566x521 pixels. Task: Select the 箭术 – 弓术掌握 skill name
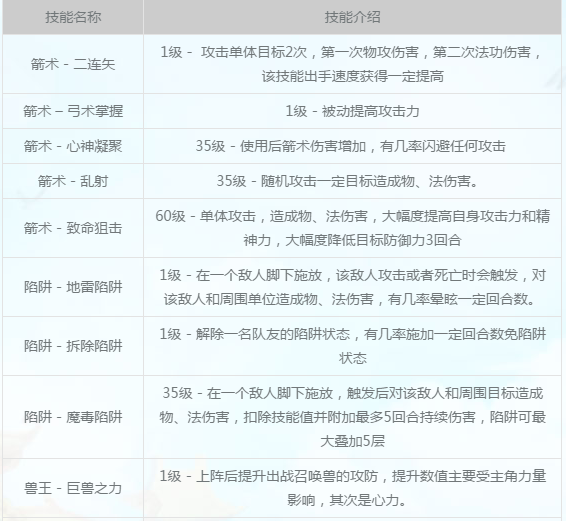[73, 111]
